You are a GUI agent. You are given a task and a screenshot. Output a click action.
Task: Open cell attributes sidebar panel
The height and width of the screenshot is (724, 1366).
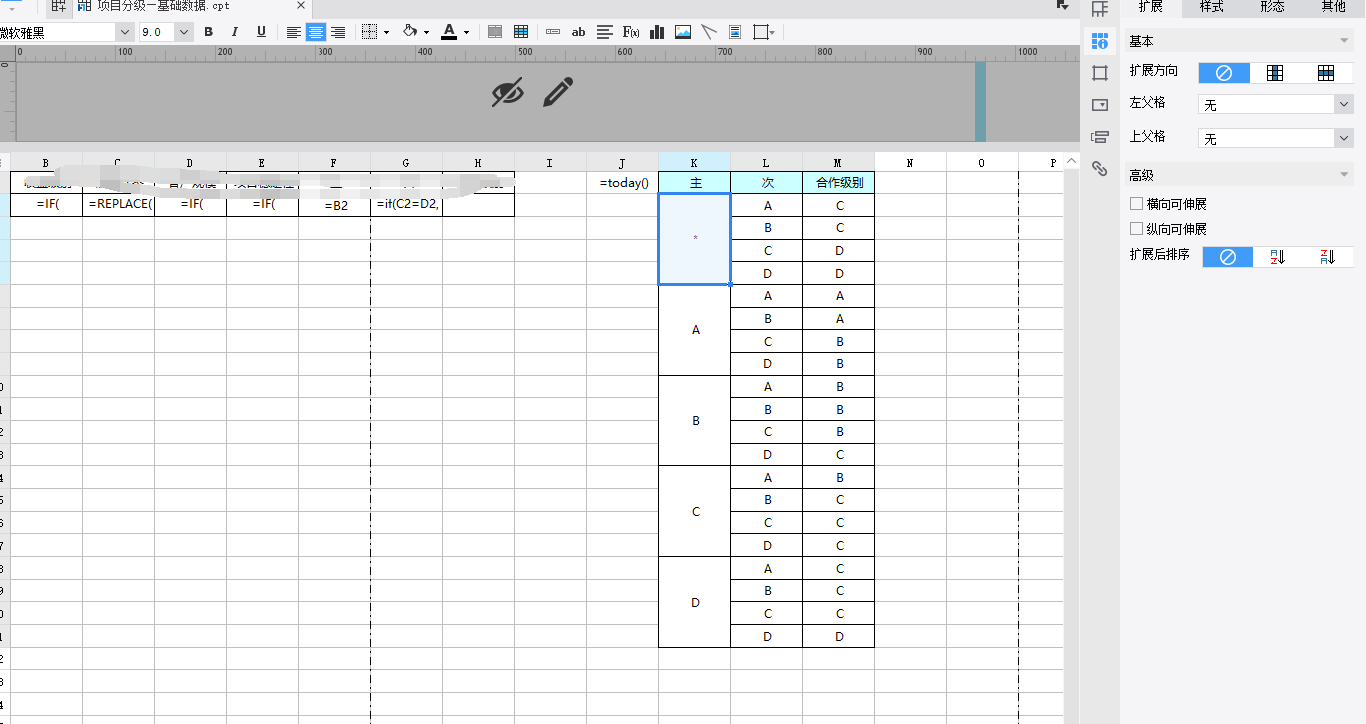click(x=1100, y=41)
